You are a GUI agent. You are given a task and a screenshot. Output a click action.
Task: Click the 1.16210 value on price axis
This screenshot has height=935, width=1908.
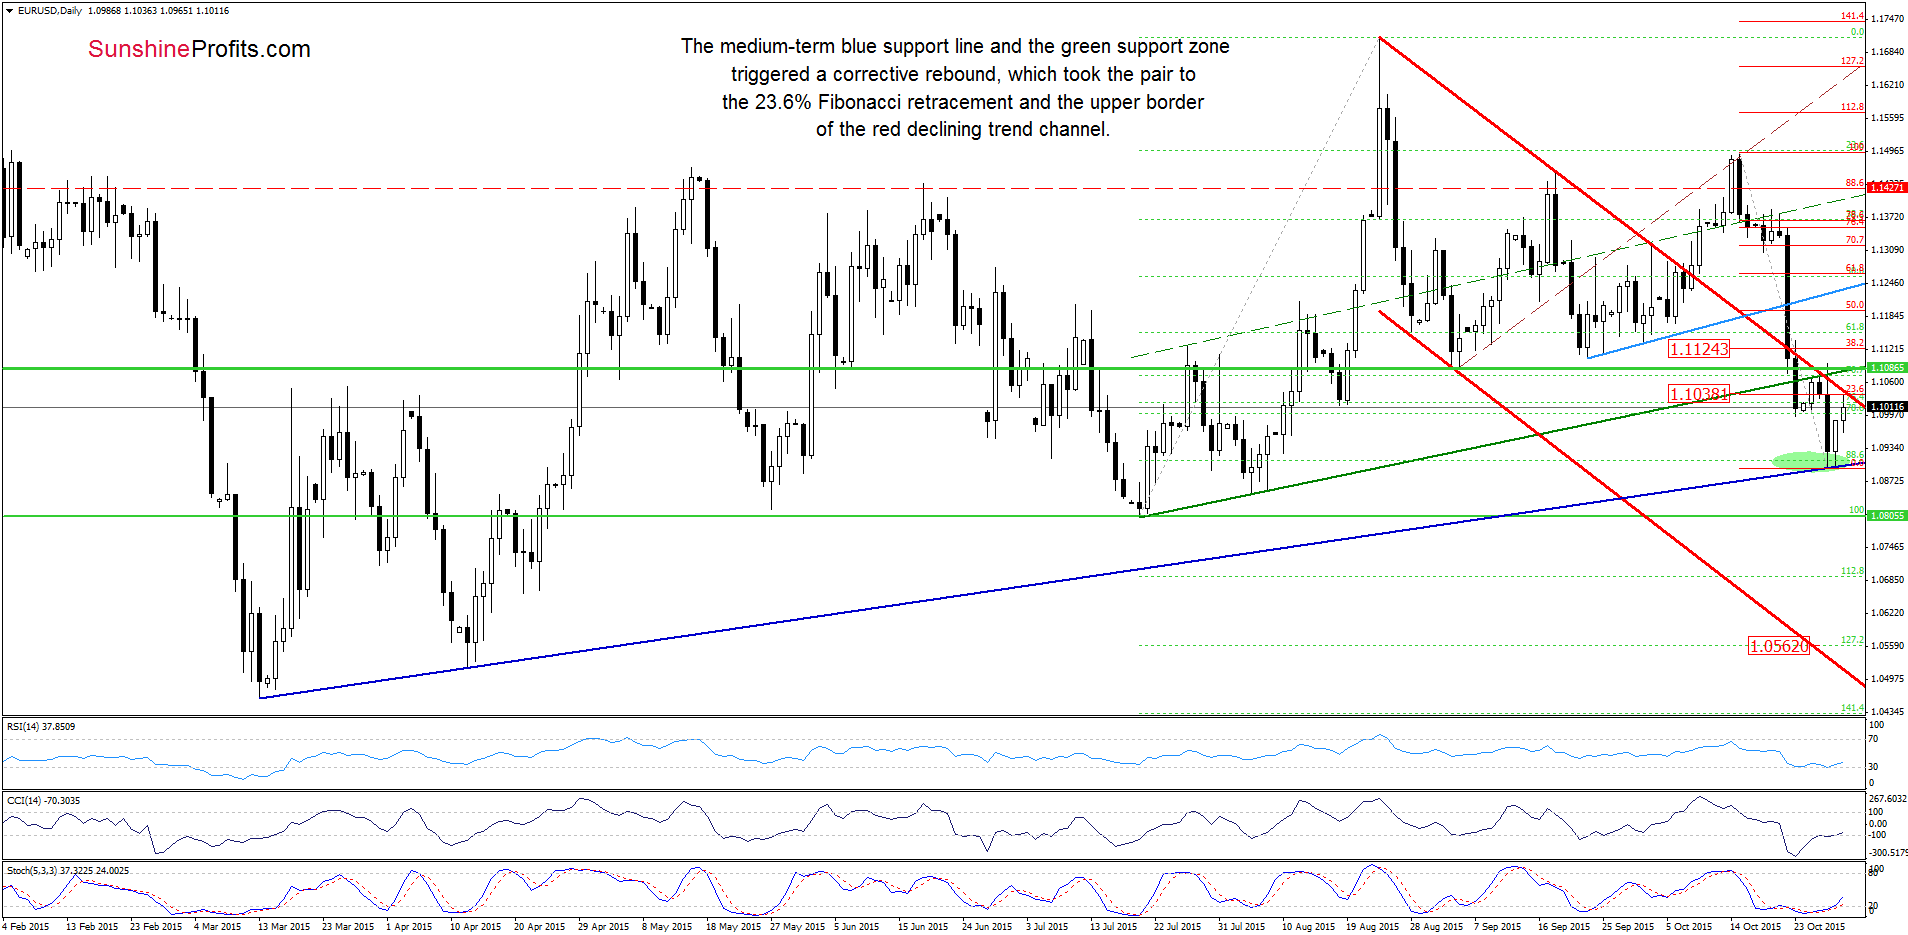tap(1886, 85)
